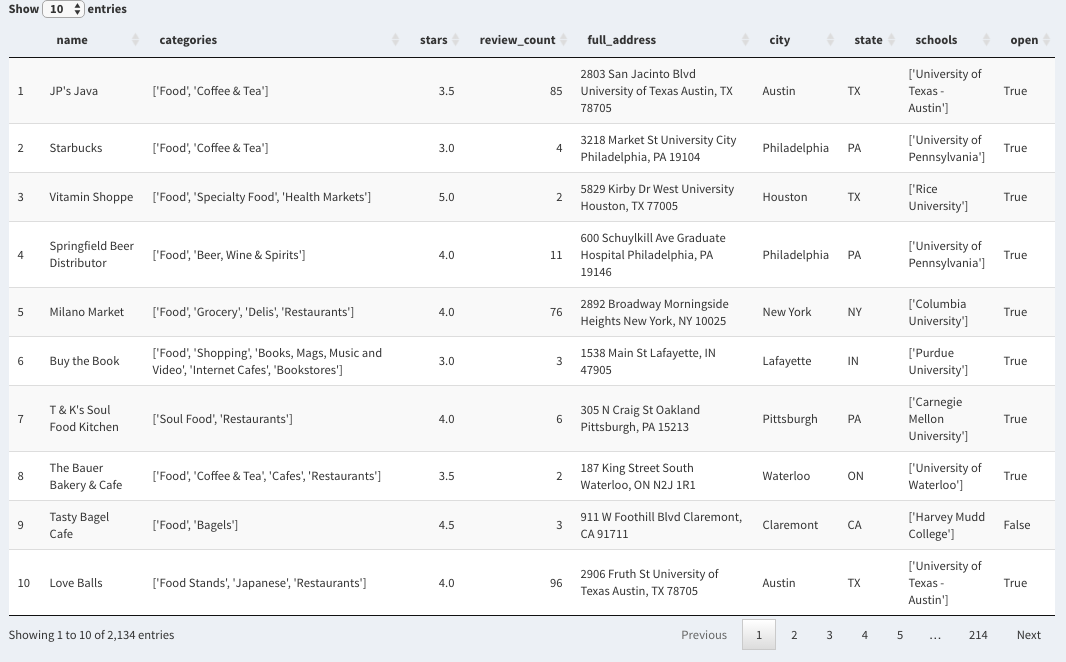Sort table by the categories column

[x=275, y=40]
